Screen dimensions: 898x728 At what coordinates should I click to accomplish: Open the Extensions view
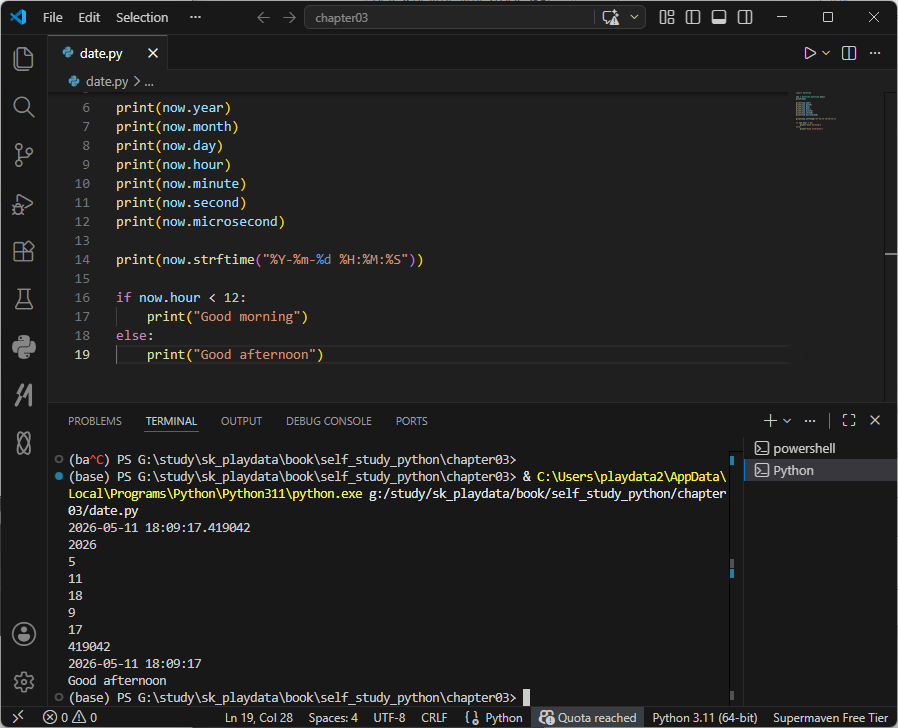[x=23, y=251]
